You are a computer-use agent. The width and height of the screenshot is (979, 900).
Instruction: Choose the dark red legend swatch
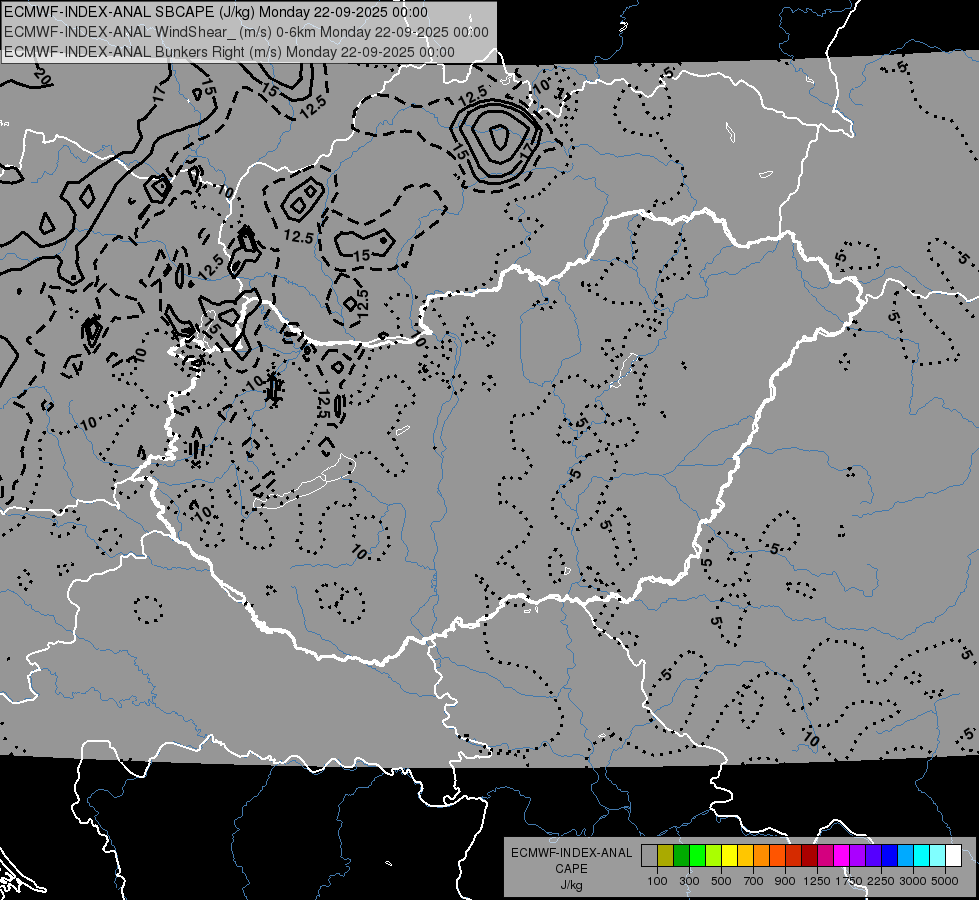[x=809, y=856]
